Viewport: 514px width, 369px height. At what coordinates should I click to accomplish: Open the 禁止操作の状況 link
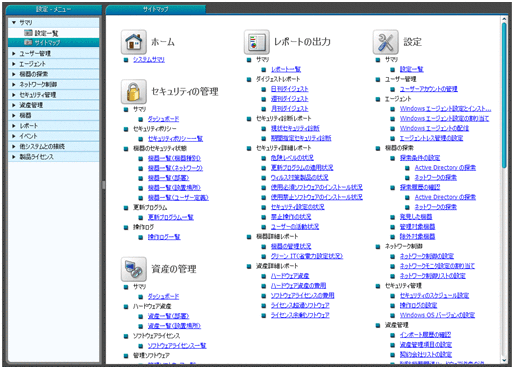click(291, 217)
